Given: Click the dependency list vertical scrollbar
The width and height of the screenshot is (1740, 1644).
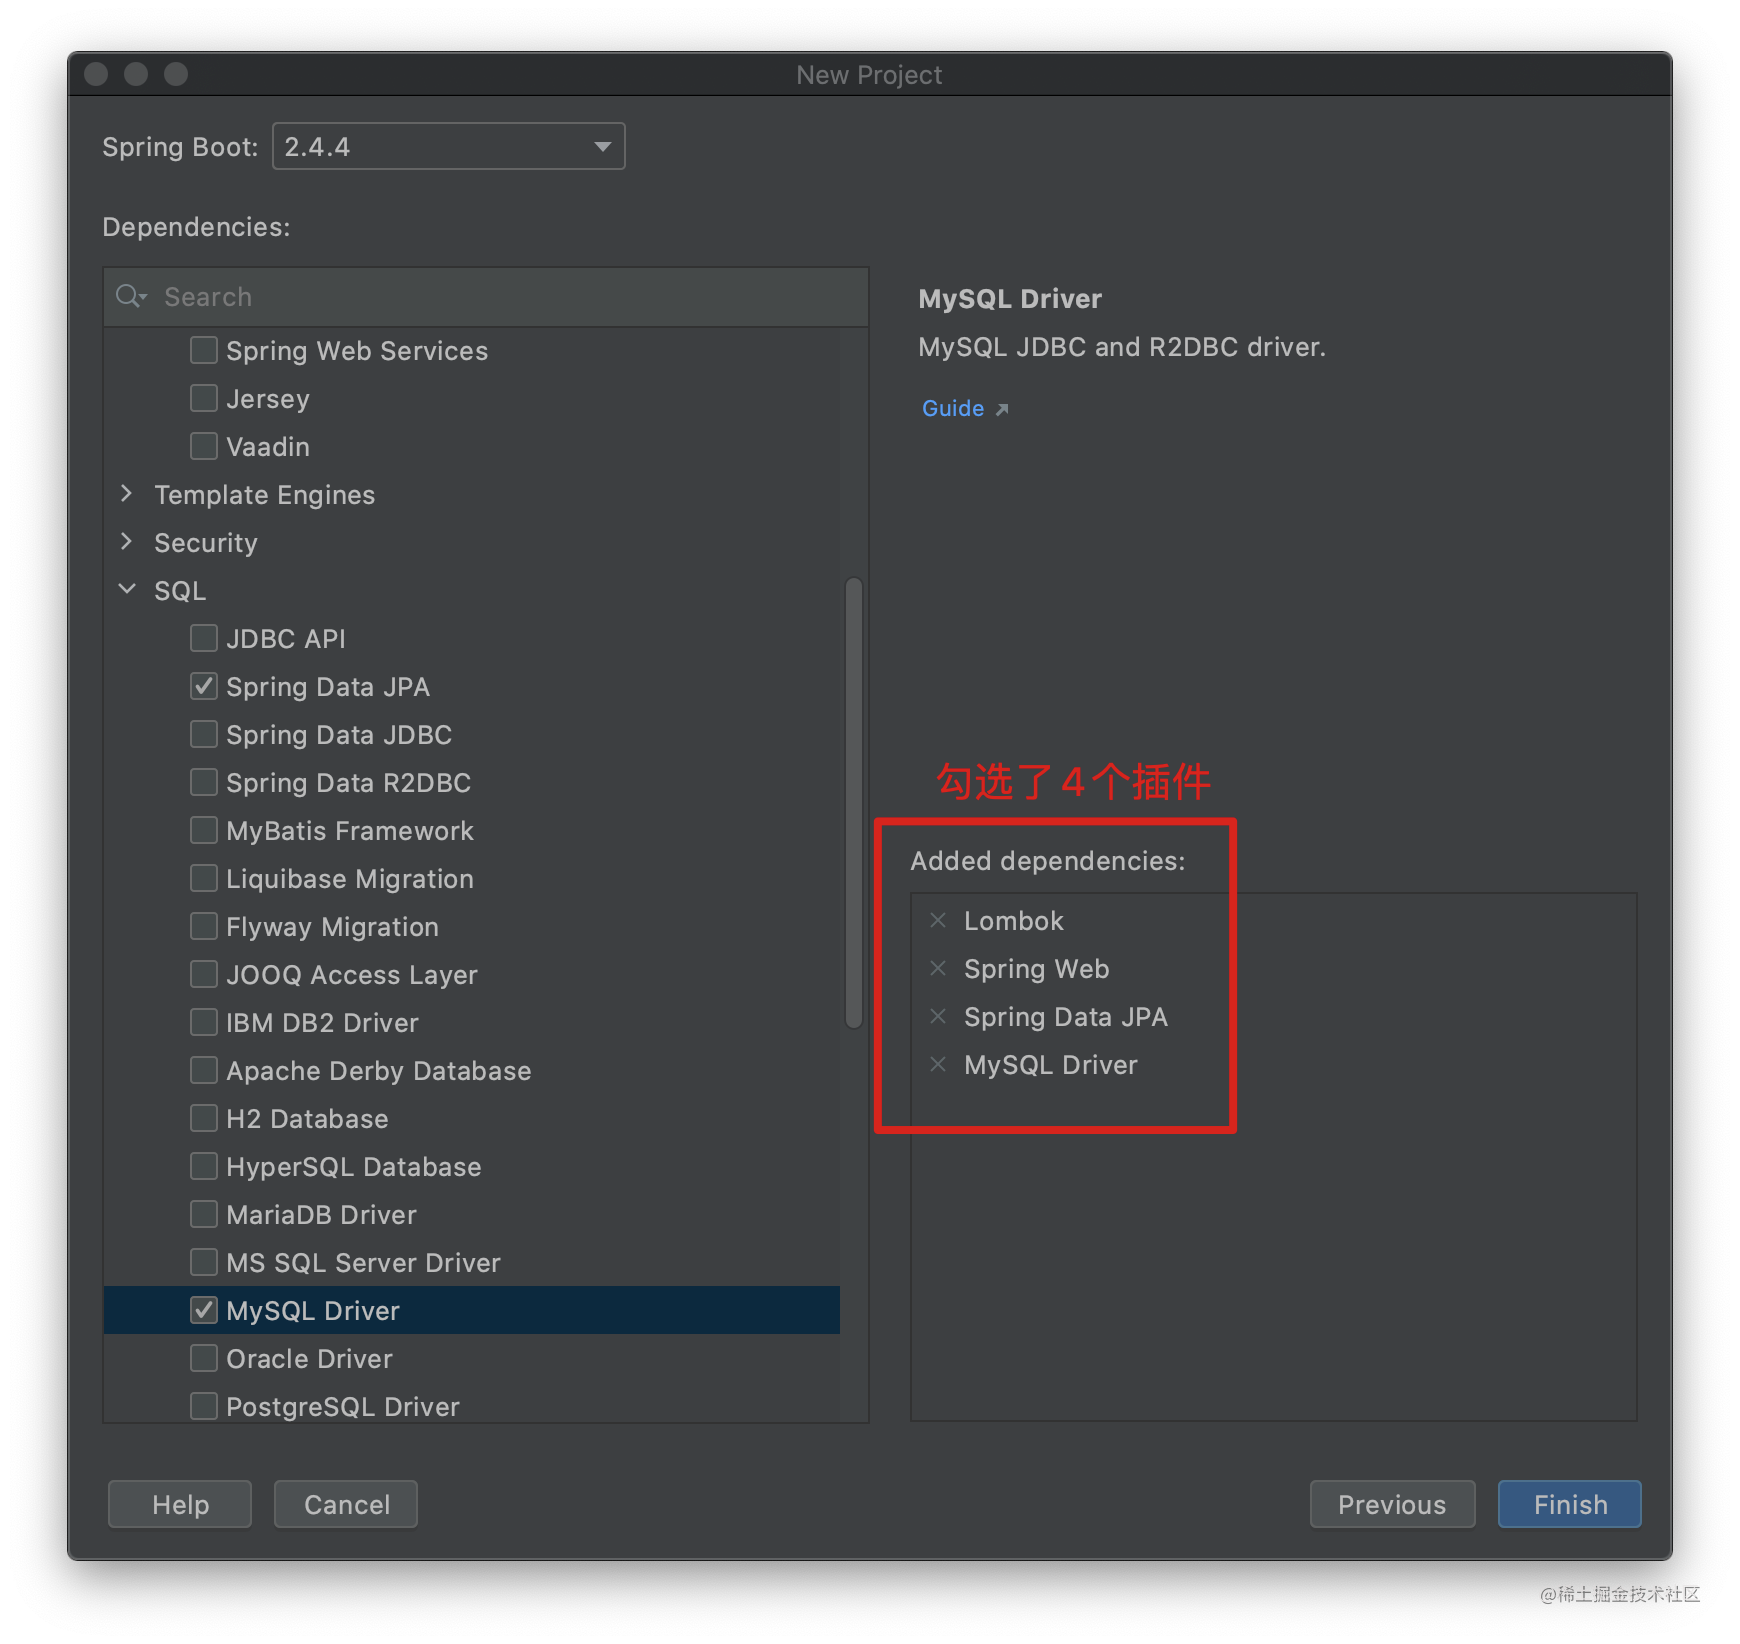Looking at the screenshot, I should click(x=853, y=802).
